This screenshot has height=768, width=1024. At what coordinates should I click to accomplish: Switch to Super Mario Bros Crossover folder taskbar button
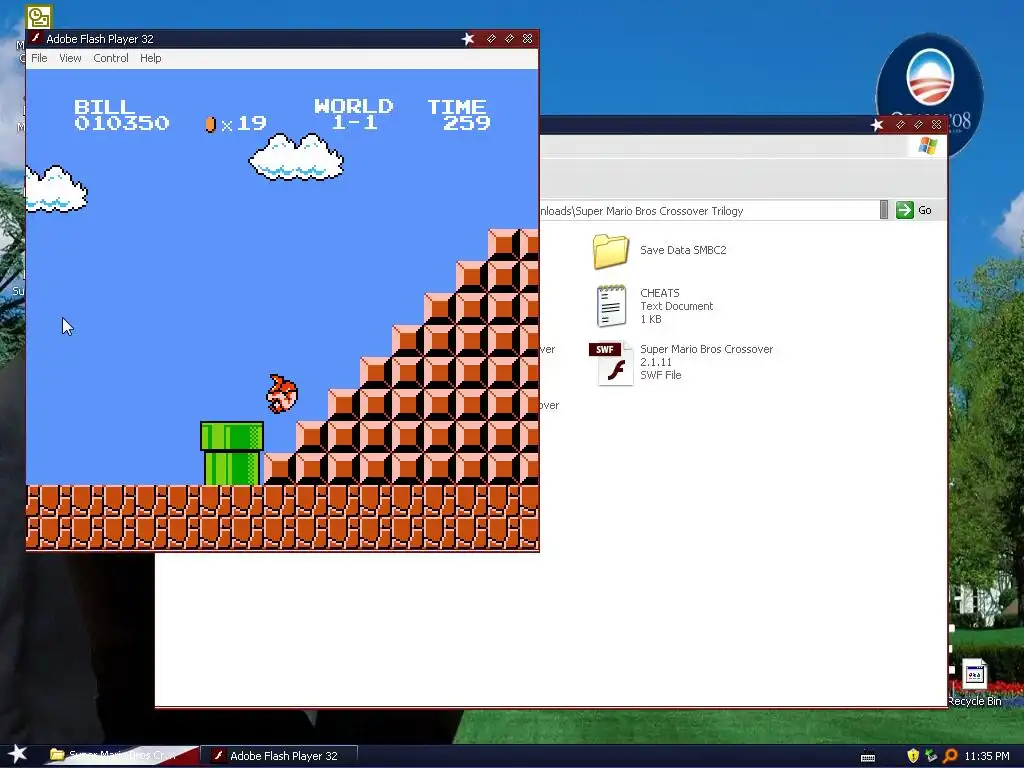(x=121, y=756)
